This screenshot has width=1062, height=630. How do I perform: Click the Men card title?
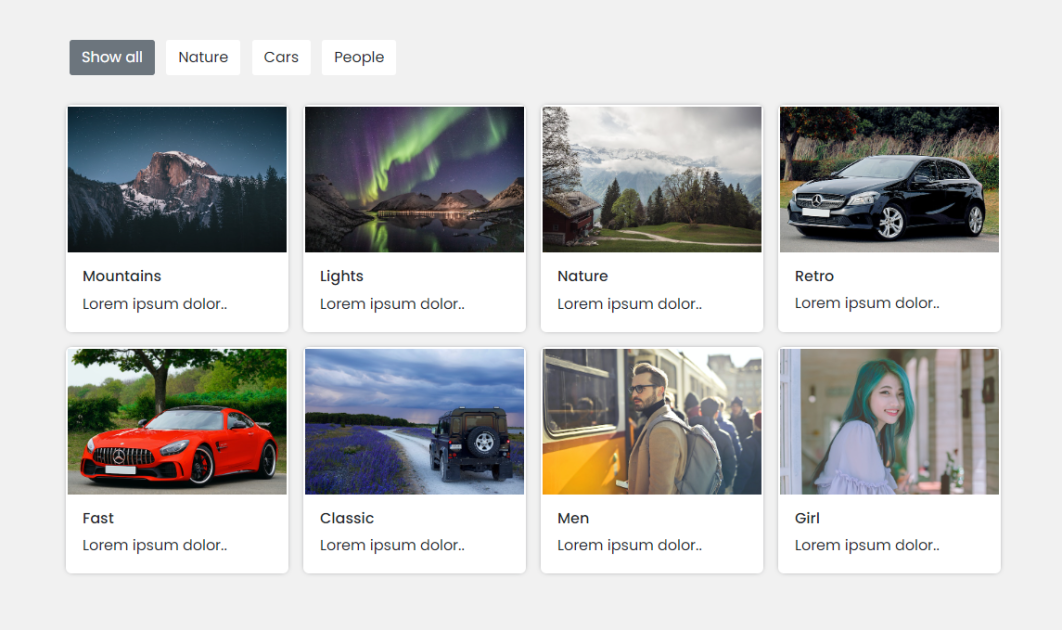573,518
